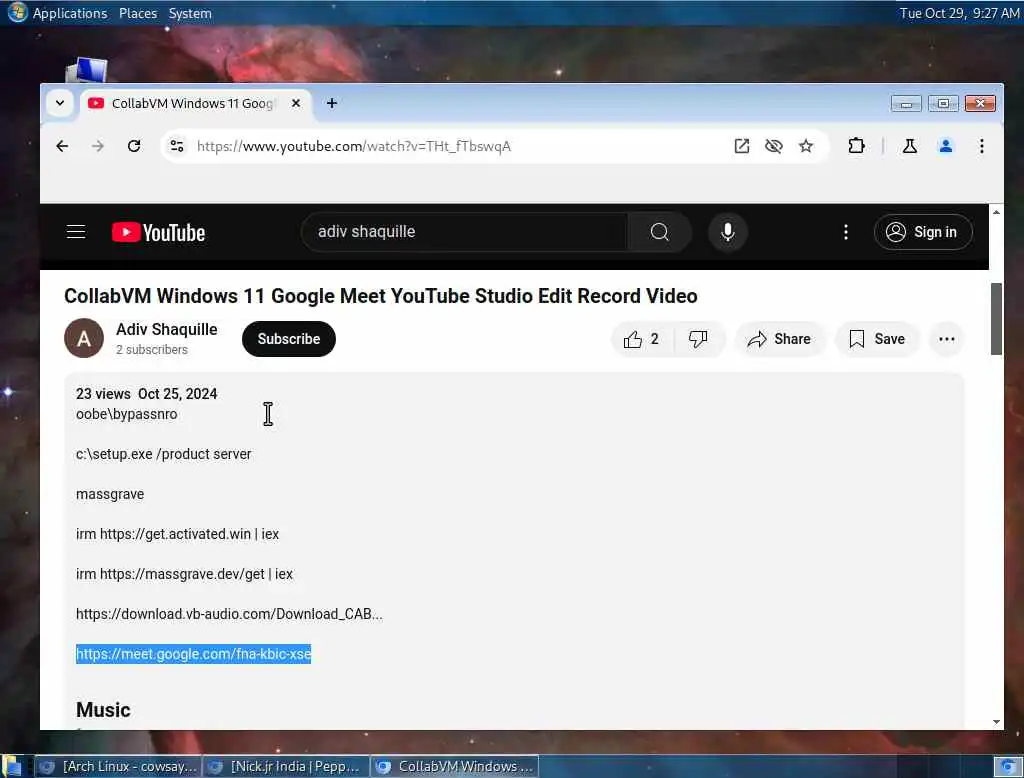This screenshot has height=778, width=1024.
Task: Go forward with the browser forward arrow
Action: [98, 146]
